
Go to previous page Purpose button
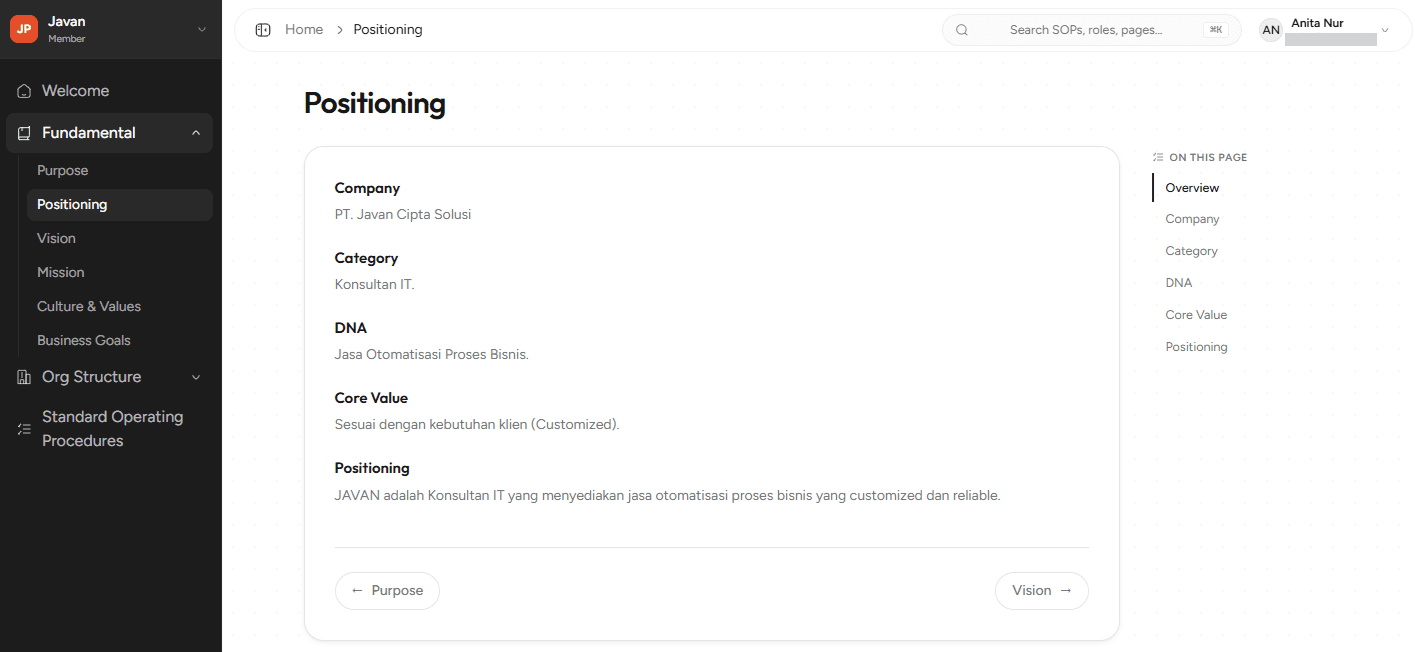(387, 591)
